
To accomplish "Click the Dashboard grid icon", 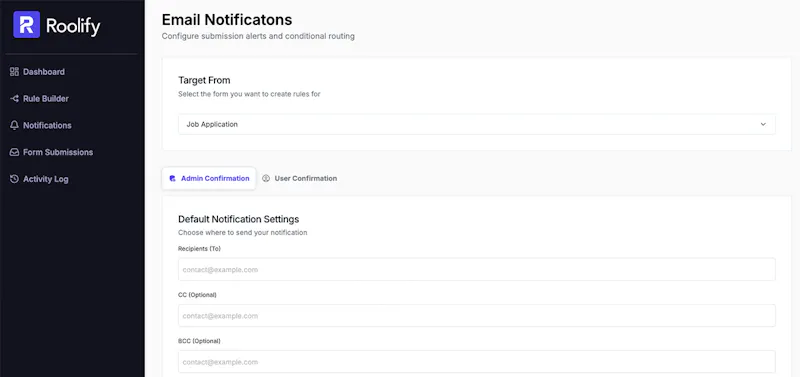I will (14, 72).
